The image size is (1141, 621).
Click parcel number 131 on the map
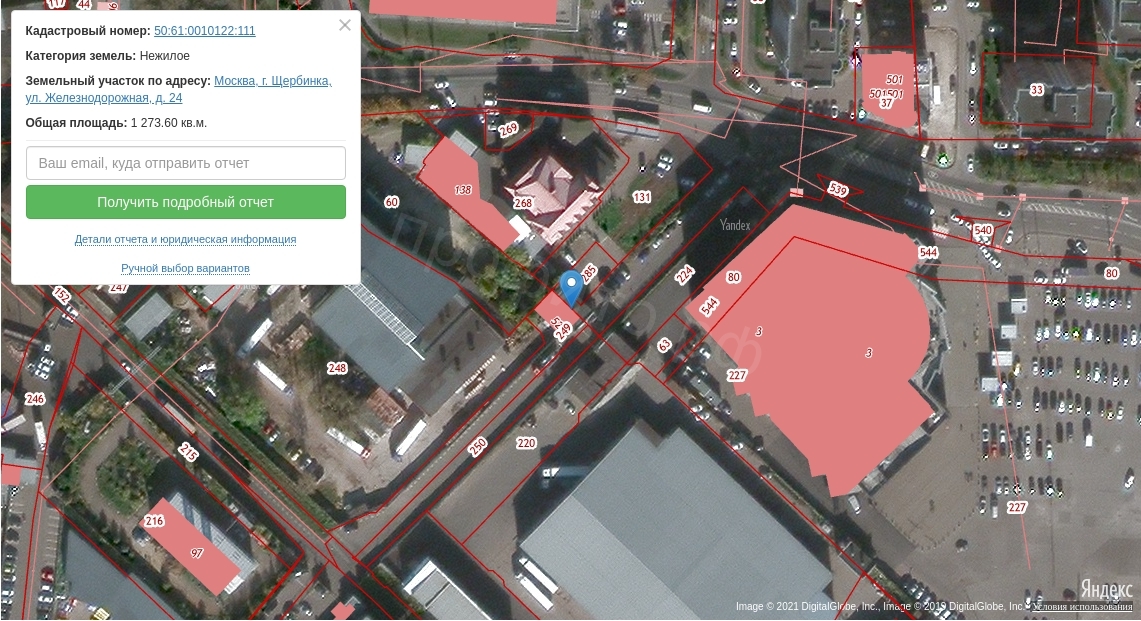coord(641,197)
